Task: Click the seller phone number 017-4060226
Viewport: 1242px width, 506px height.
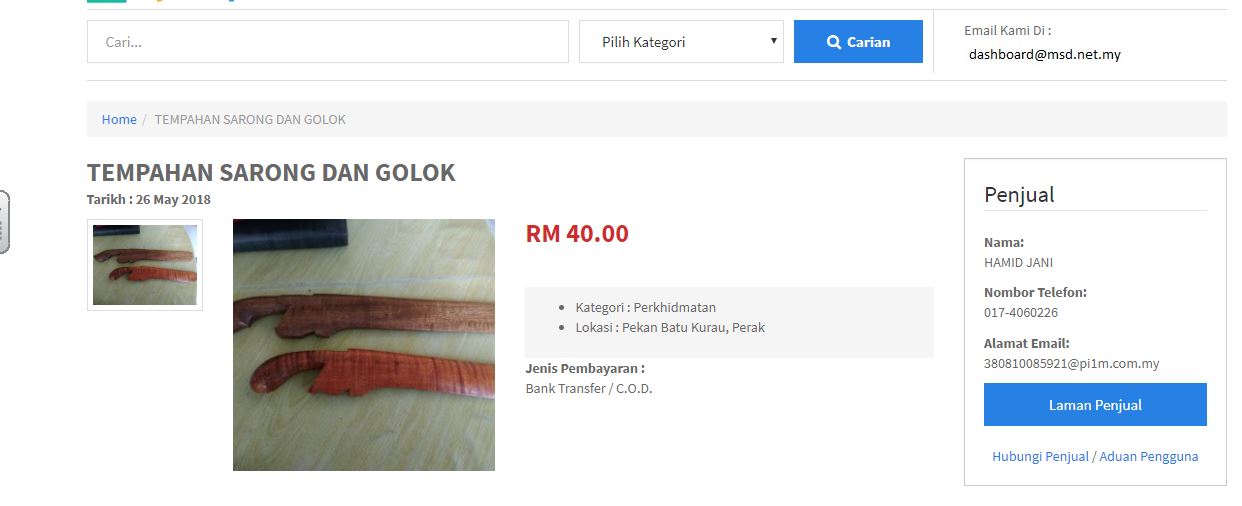Action: 1021,313
